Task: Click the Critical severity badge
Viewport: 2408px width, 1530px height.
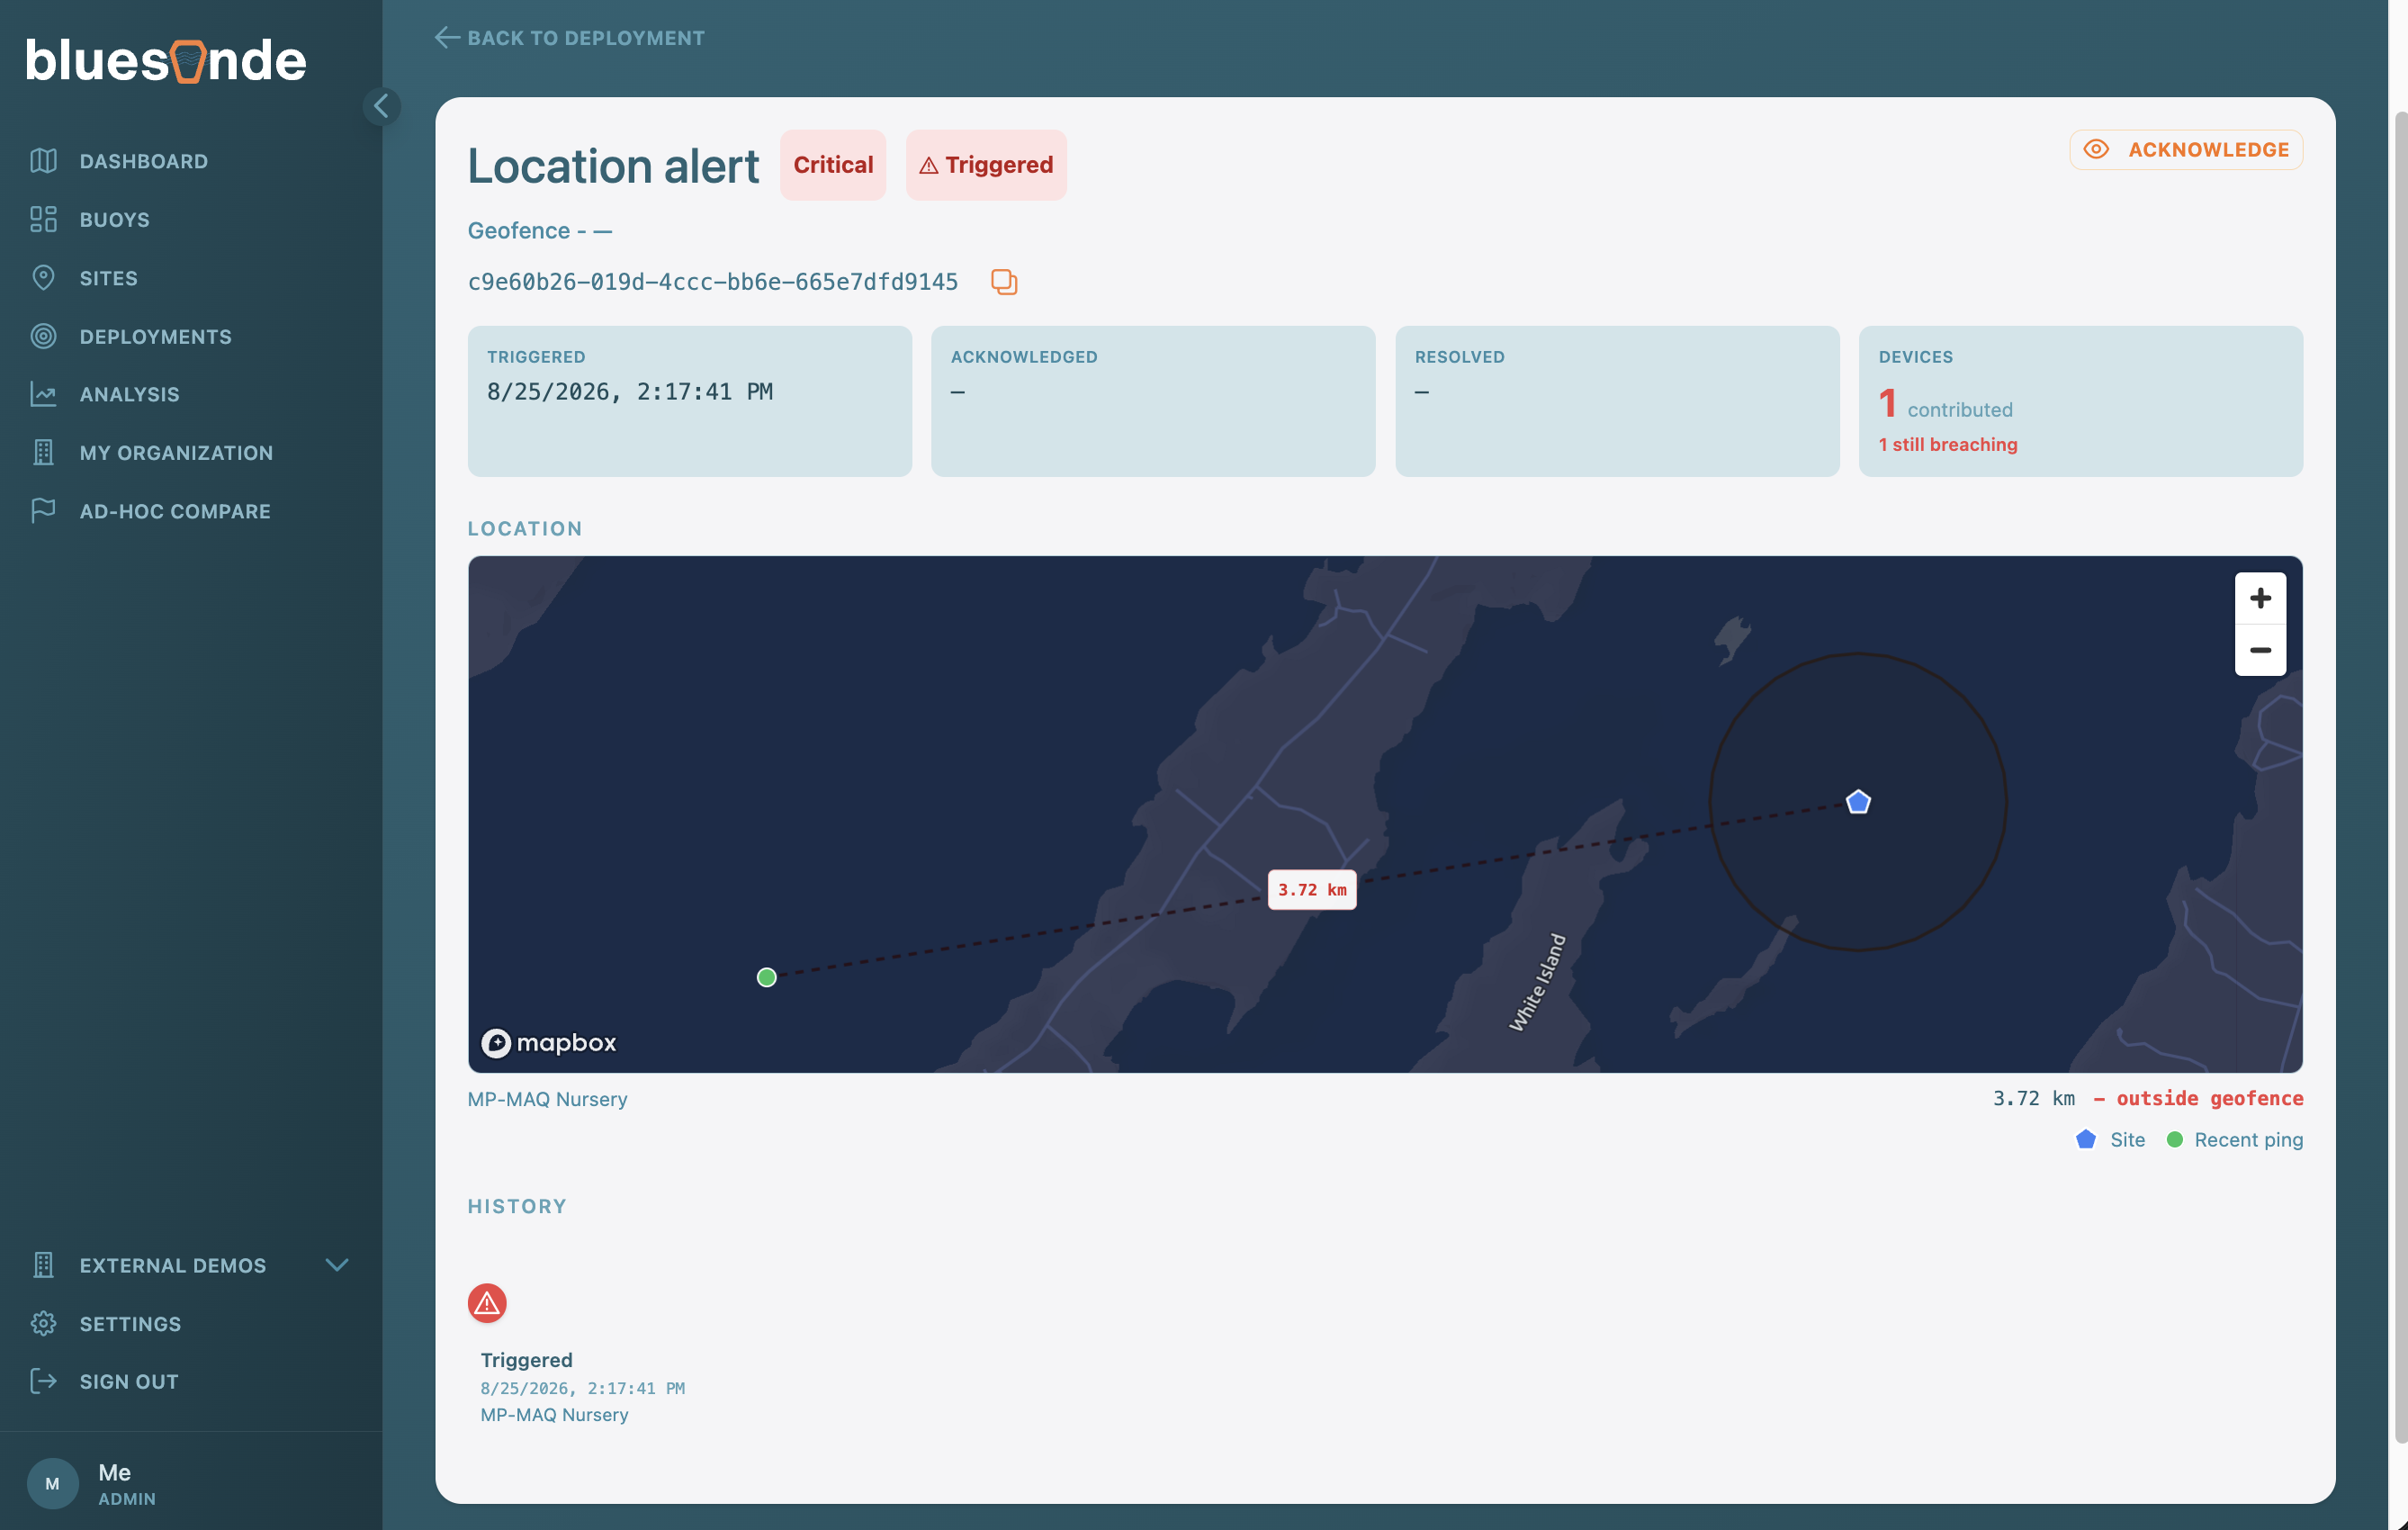Action: (x=833, y=164)
